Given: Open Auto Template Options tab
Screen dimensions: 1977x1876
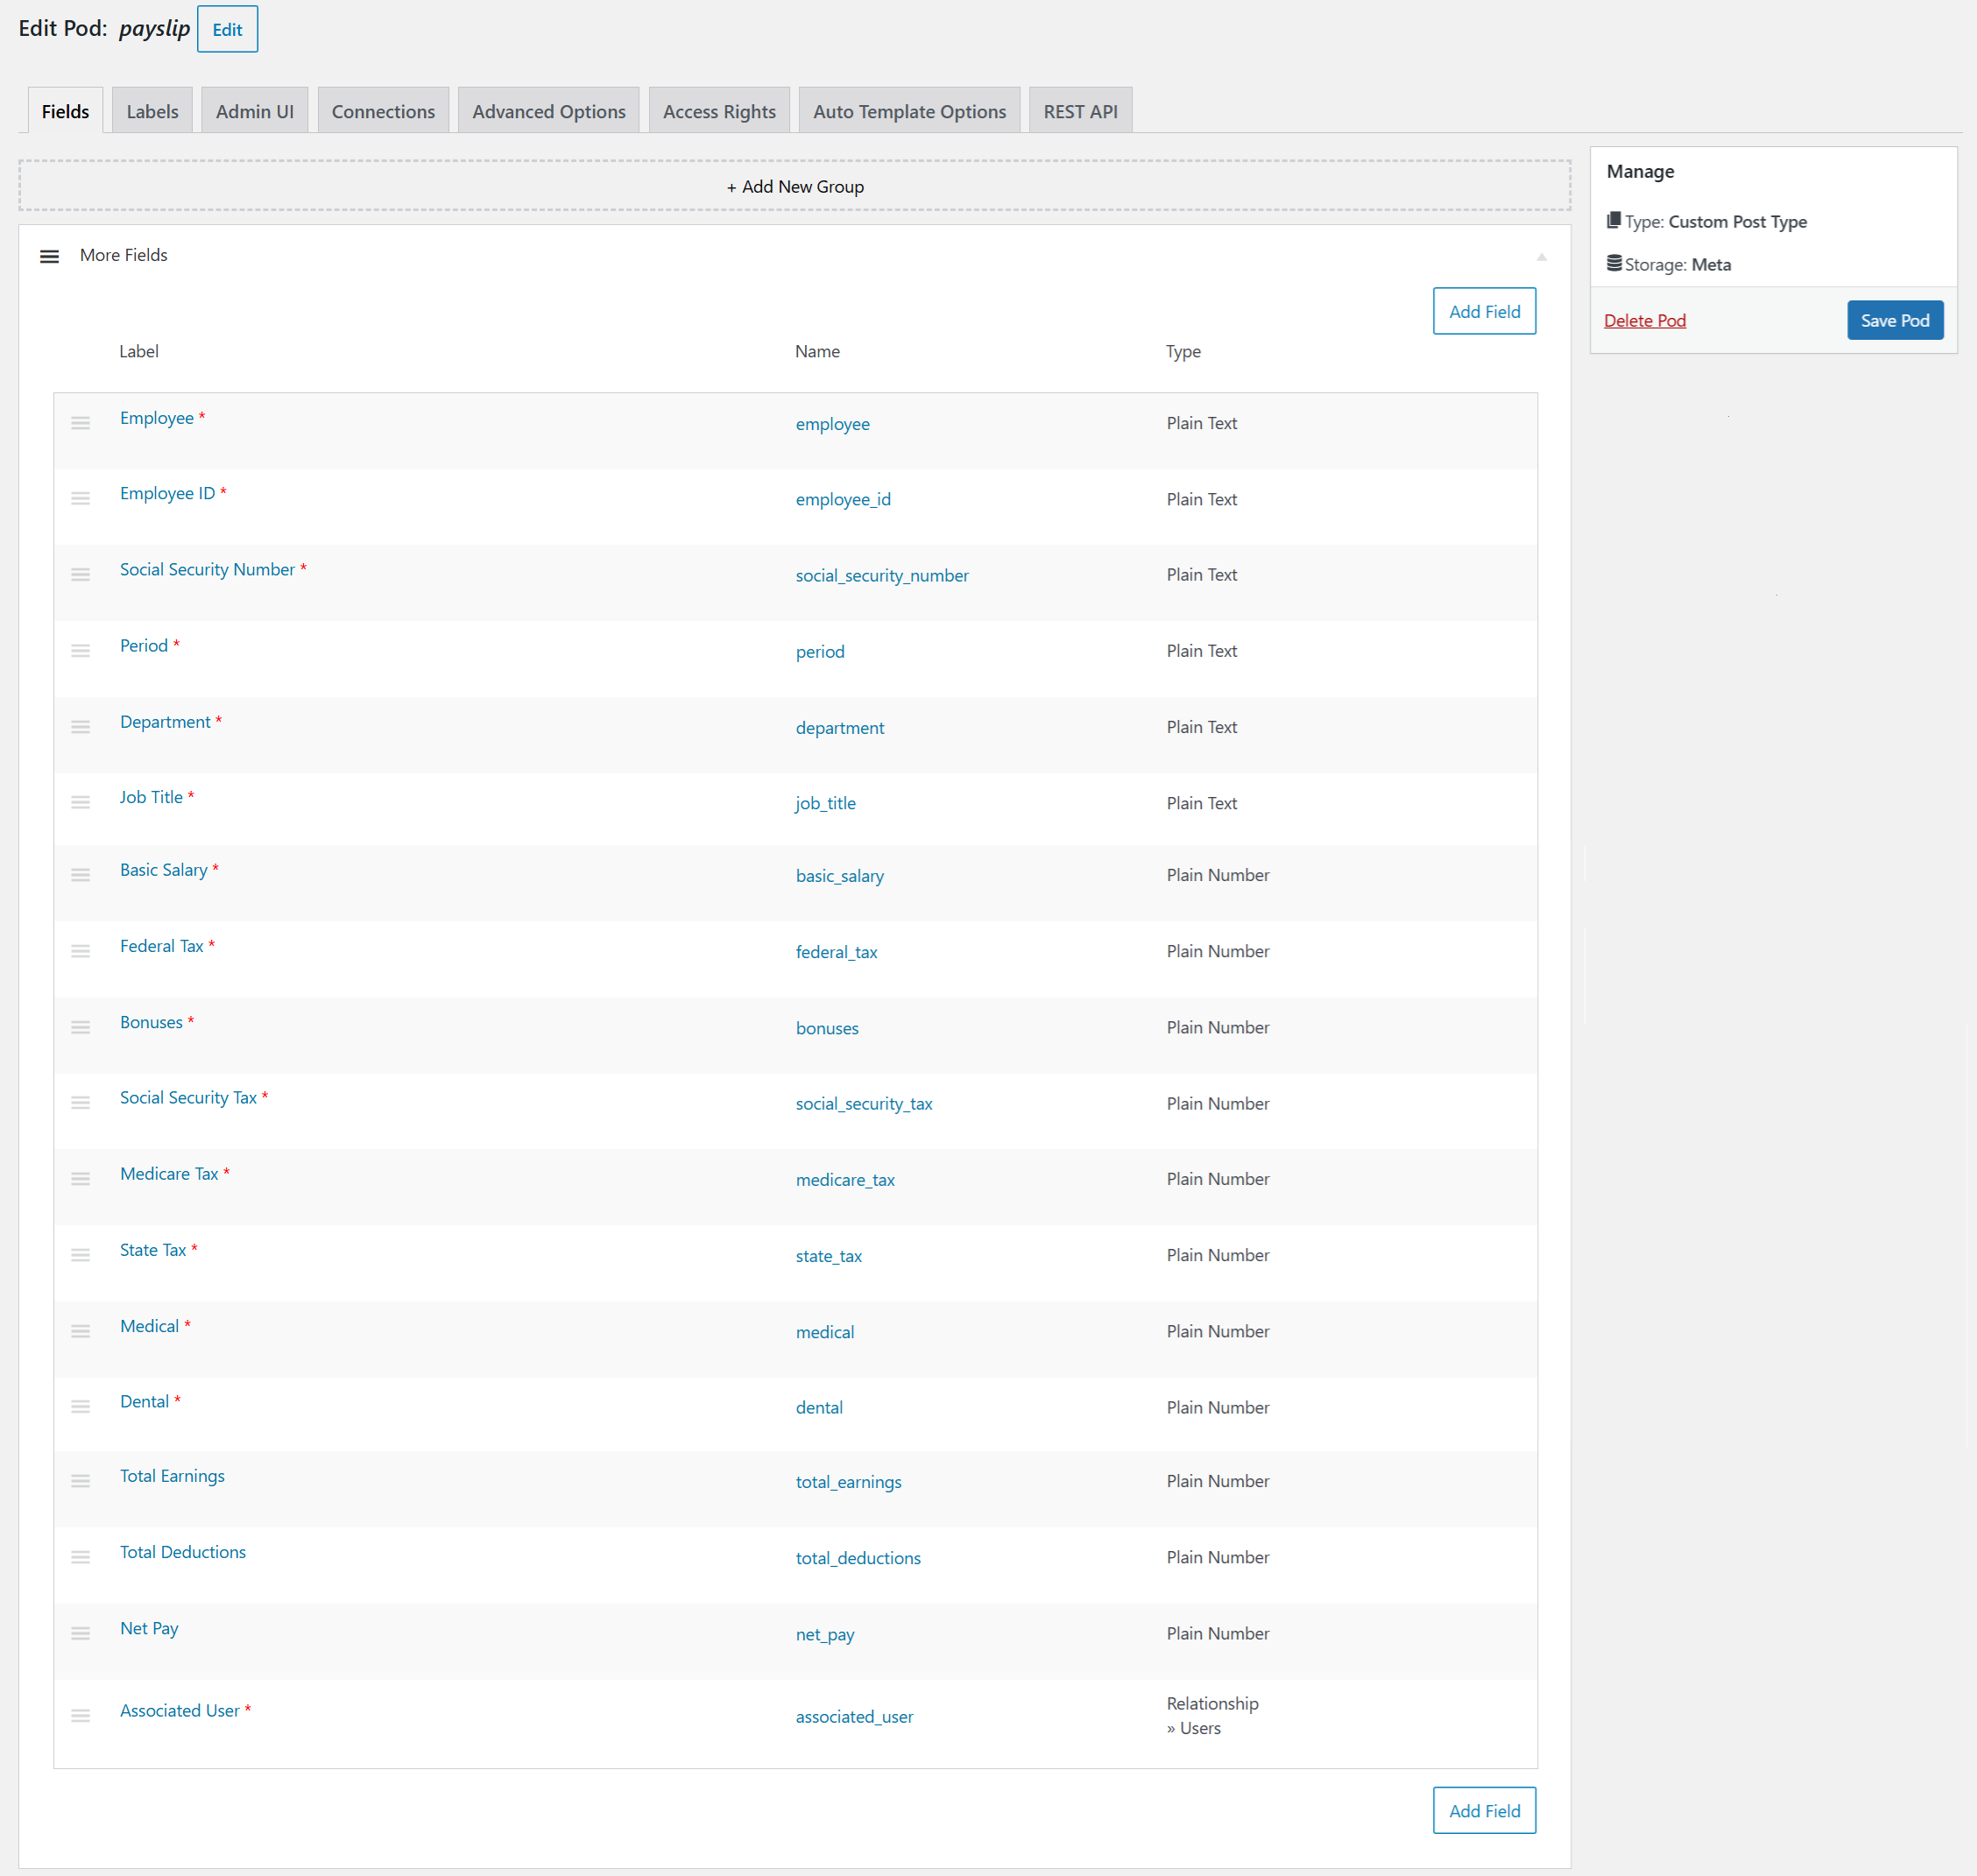Looking at the screenshot, I should (908, 111).
